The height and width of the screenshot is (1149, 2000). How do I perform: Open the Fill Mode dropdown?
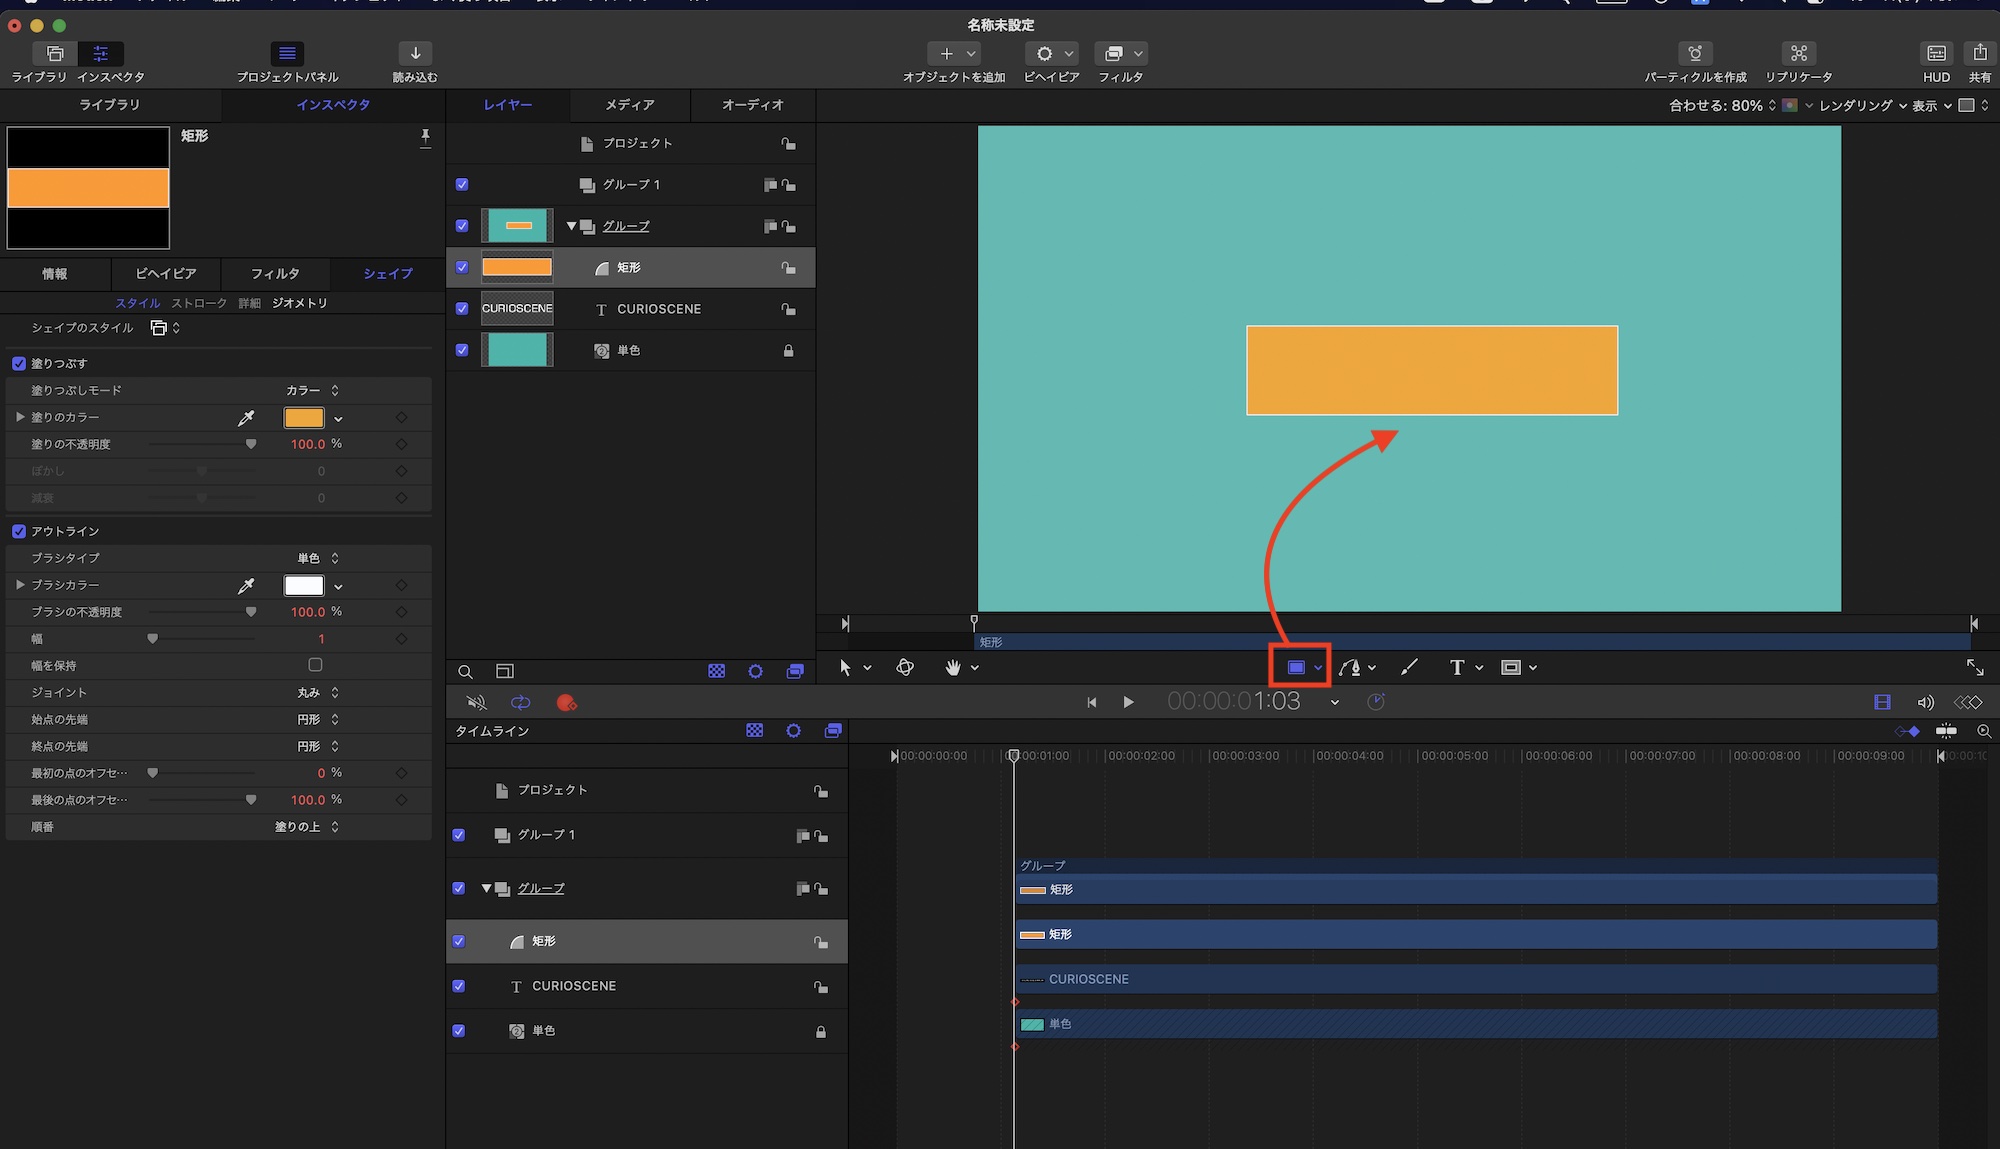(x=312, y=390)
